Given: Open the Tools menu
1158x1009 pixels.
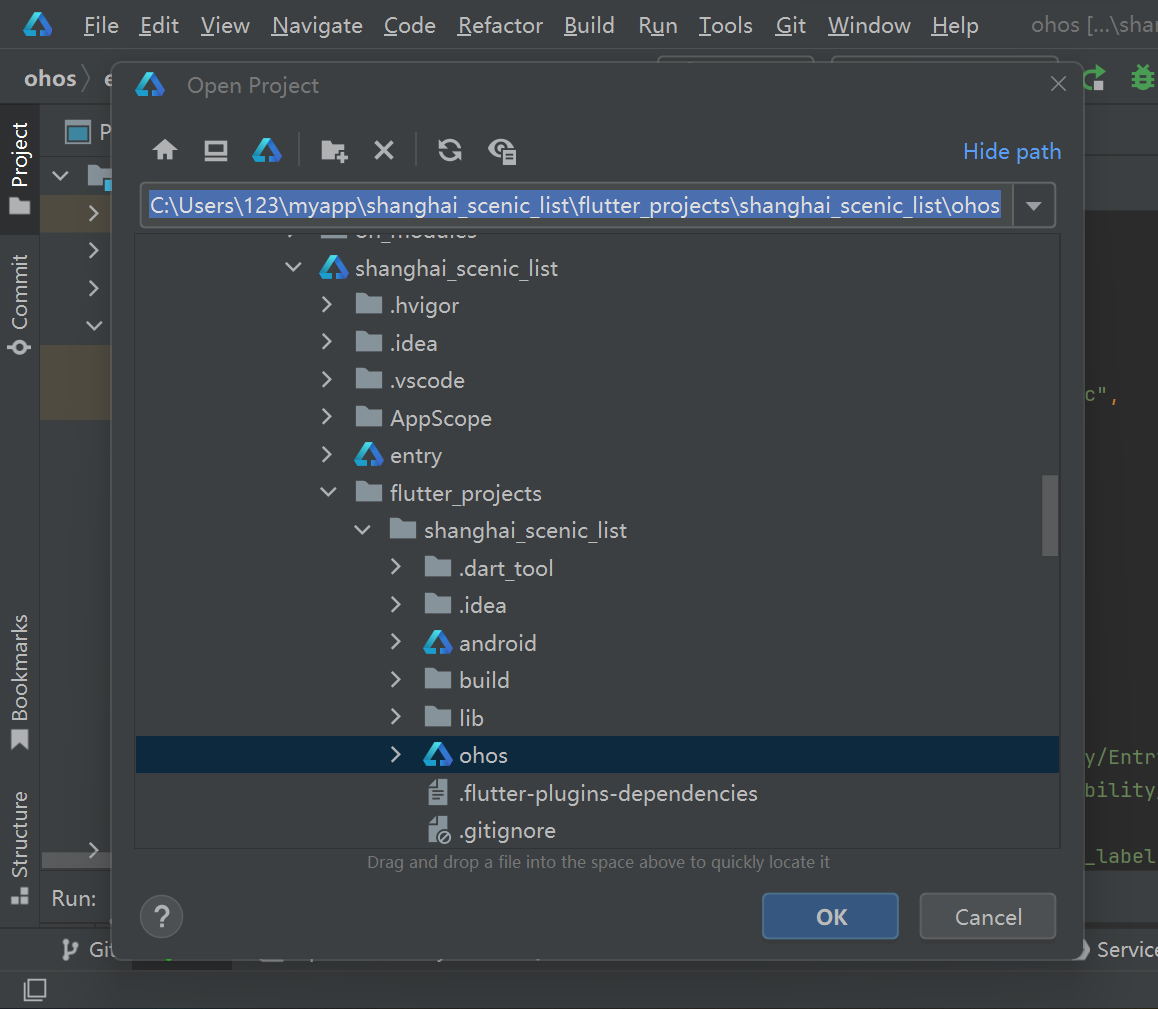Looking at the screenshot, I should coord(725,26).
